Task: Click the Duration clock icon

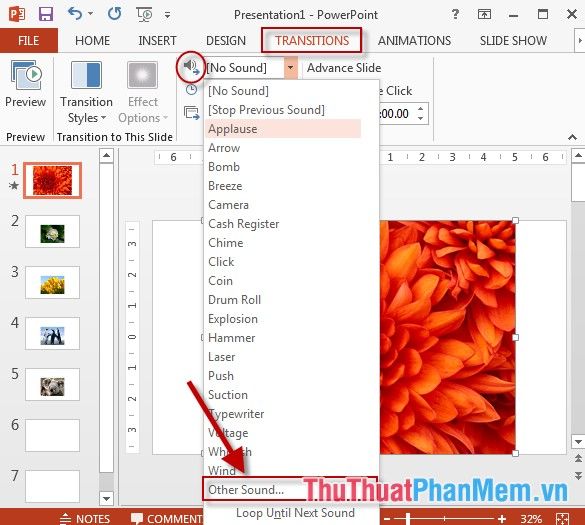Action: point(191,90)
